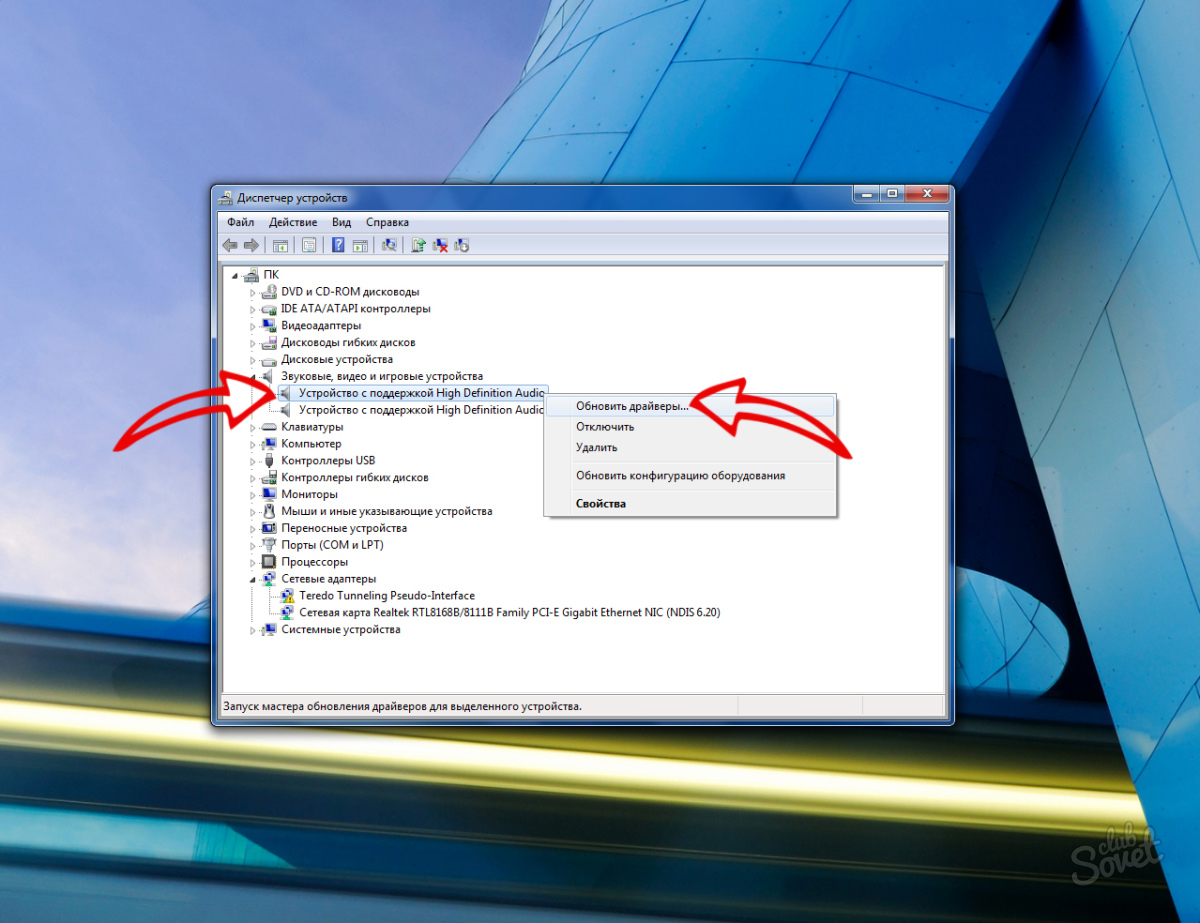
Task: Open the Действие menu
Action: point(293,222)
